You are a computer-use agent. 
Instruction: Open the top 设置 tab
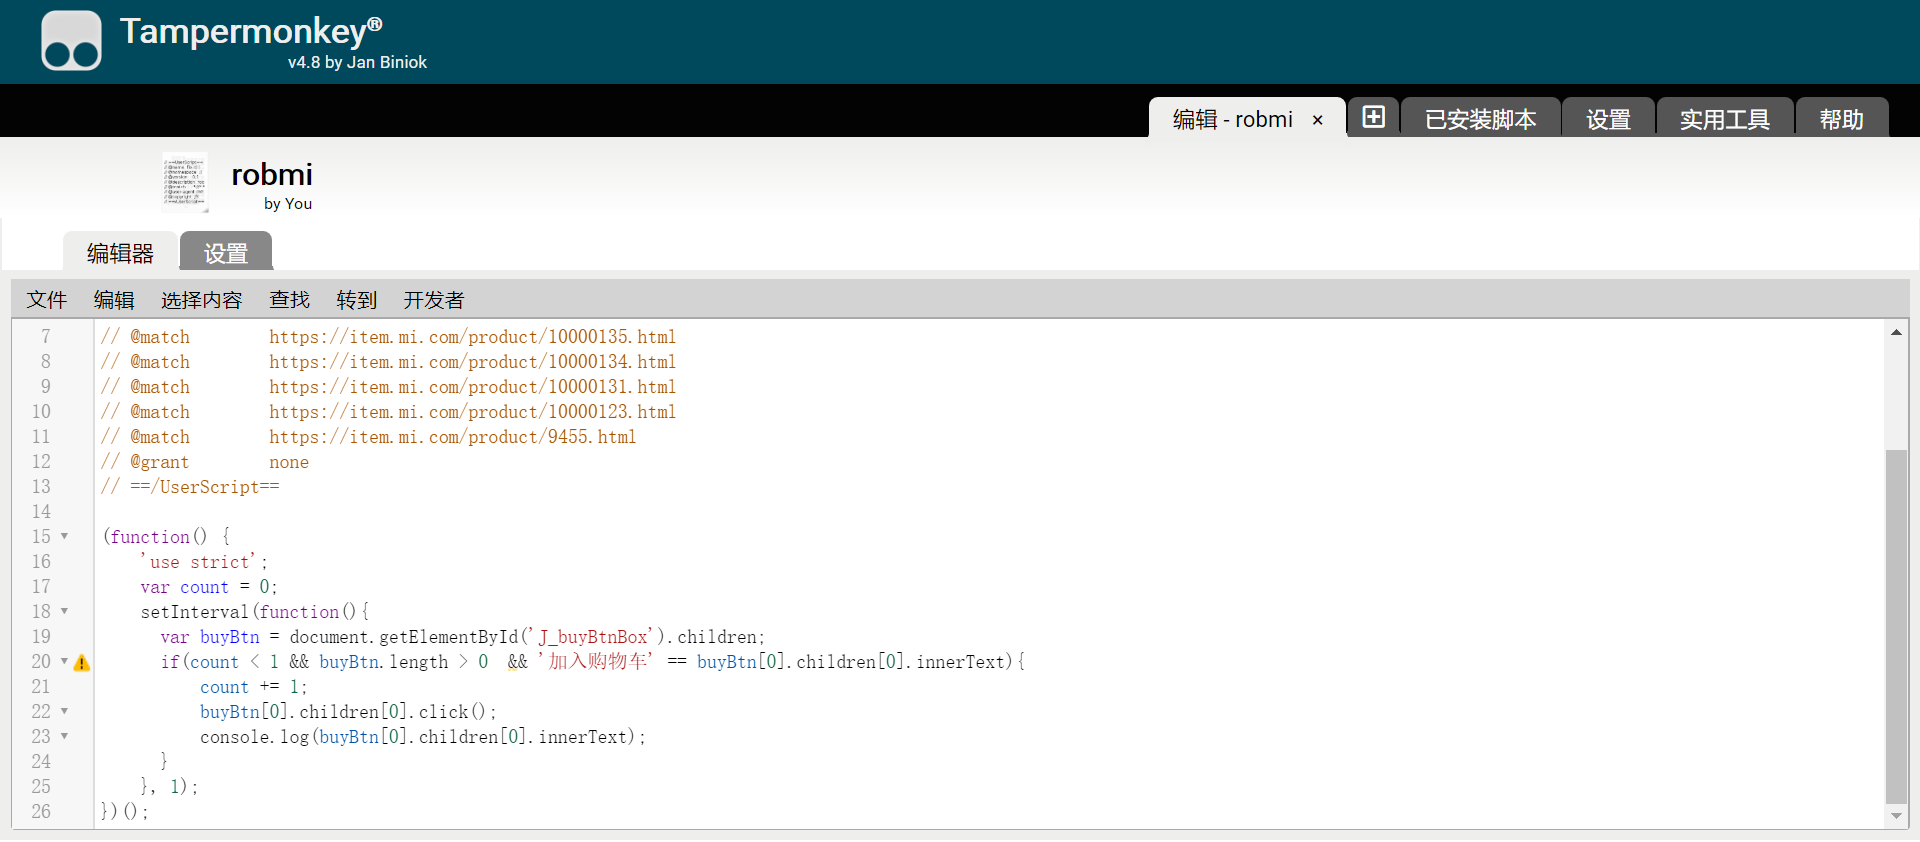1608,118
